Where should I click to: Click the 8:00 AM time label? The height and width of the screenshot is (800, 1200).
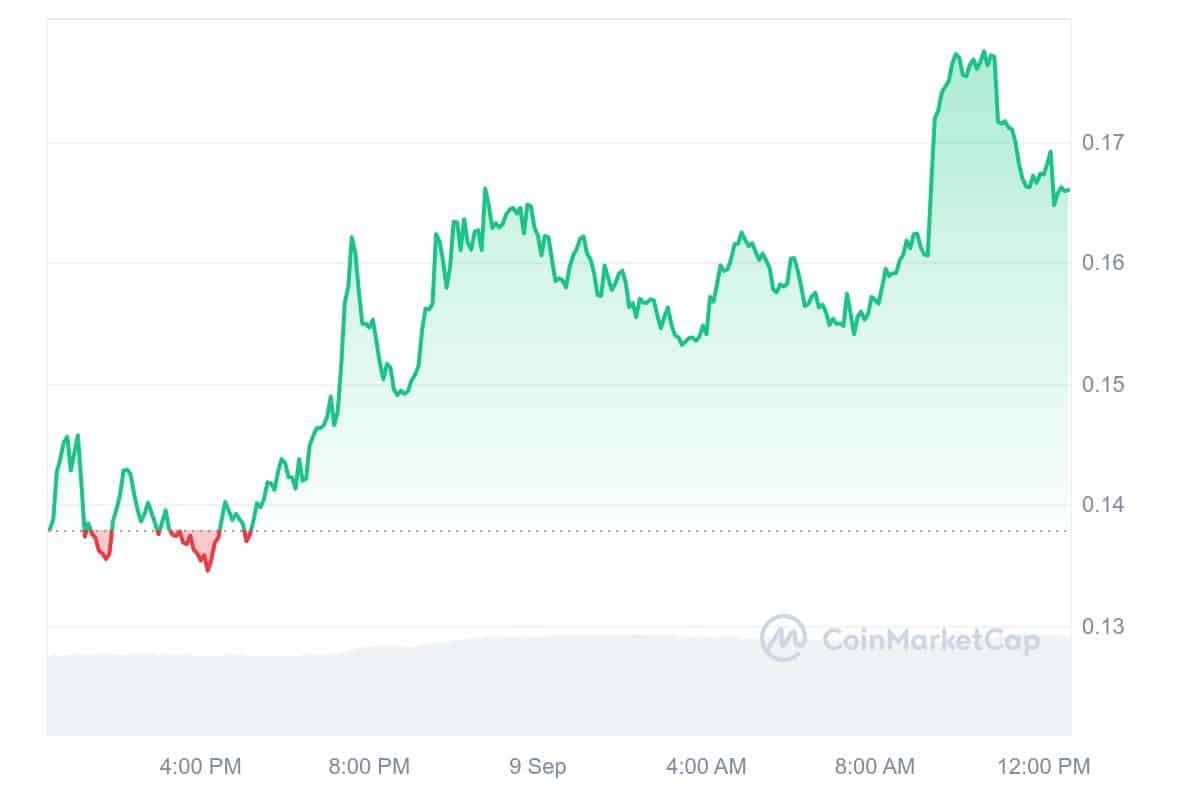(x=874, y=767)
